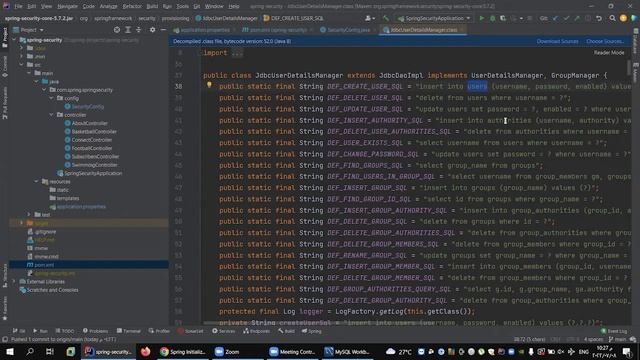Viewport: 640px width, 360px height.
Task: Open Firefox from taskbar
Action: (x=145, y=351)
